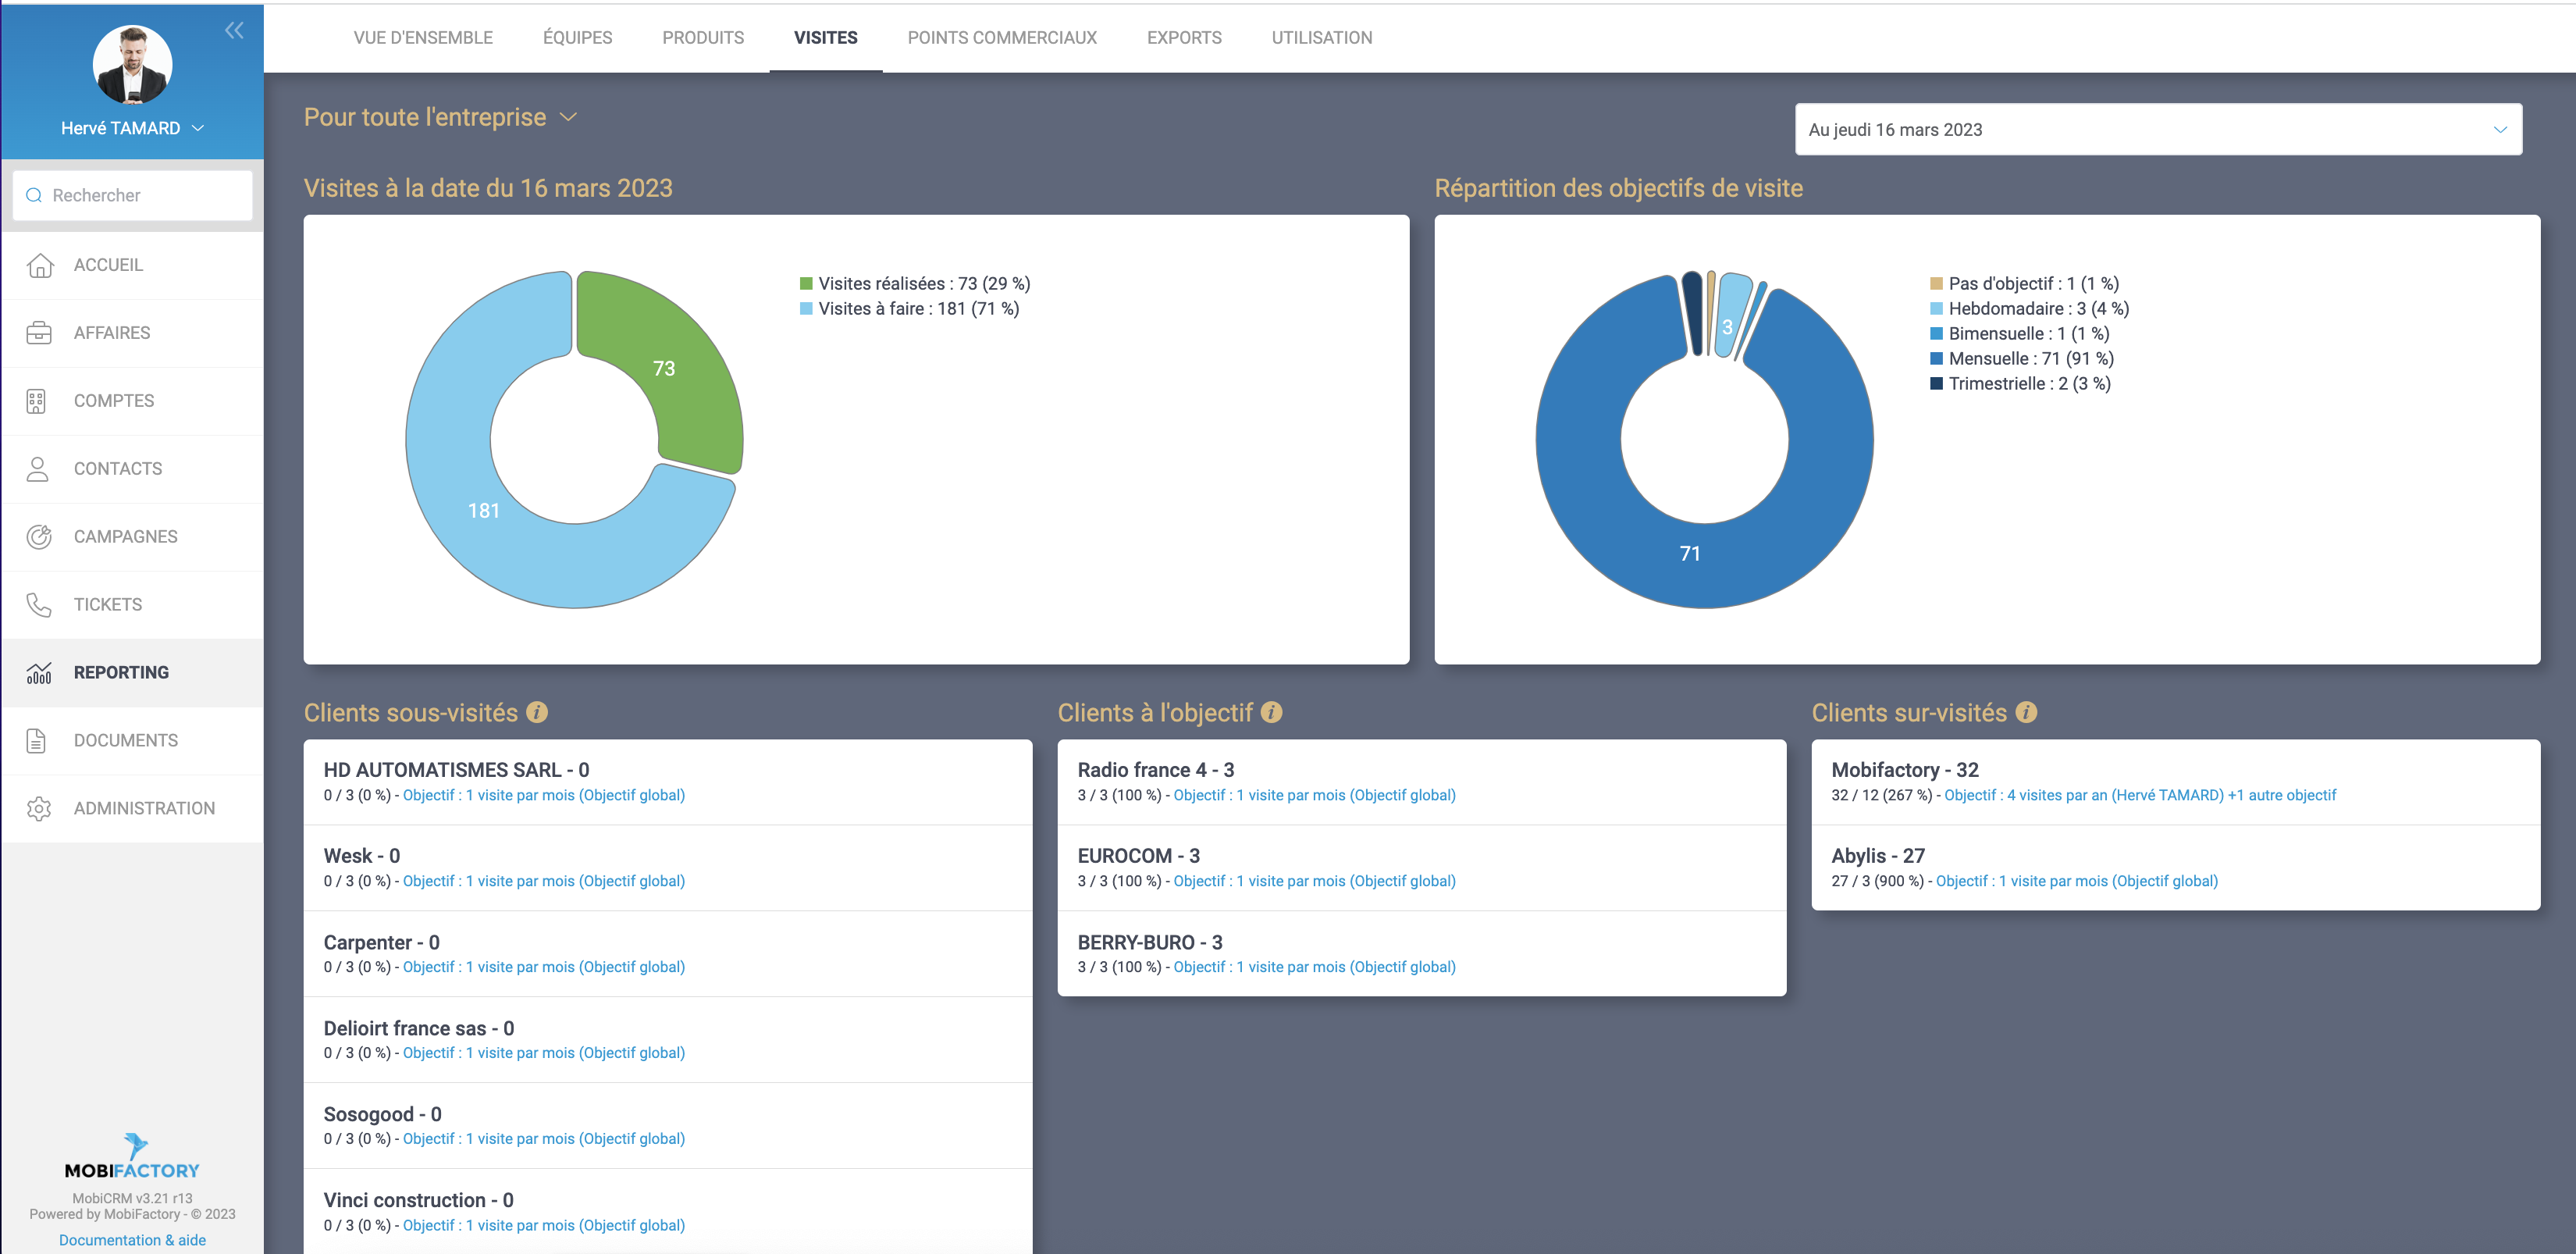Open the Documentation & aide link
2576x1254 pixels.
click(132, 1240)
